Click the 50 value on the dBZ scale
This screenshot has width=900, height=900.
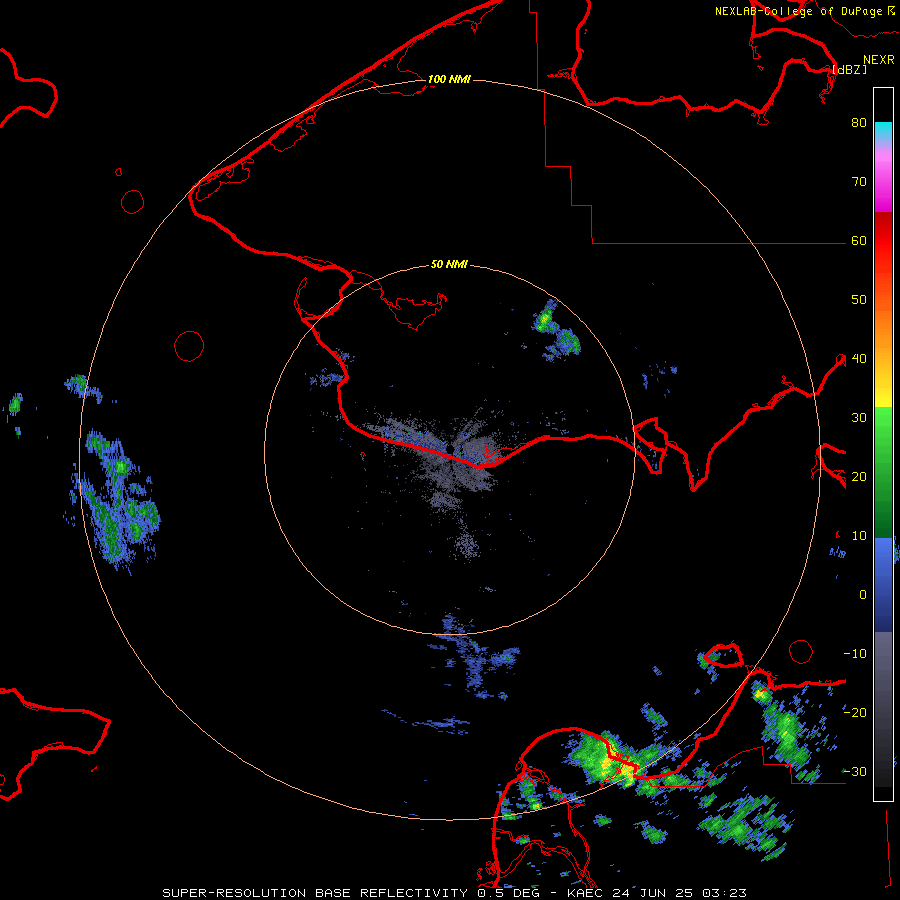click(859, 300)
